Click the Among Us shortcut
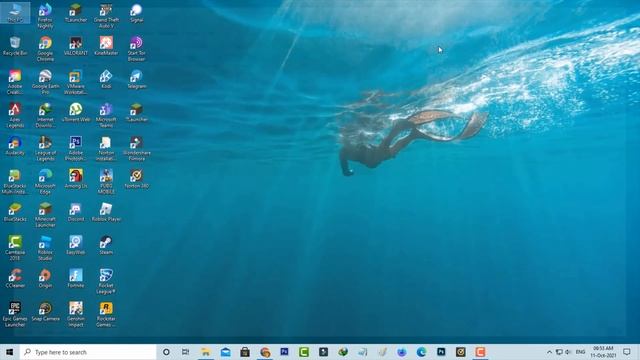This screenshot has width=640, height=360. 76,179
